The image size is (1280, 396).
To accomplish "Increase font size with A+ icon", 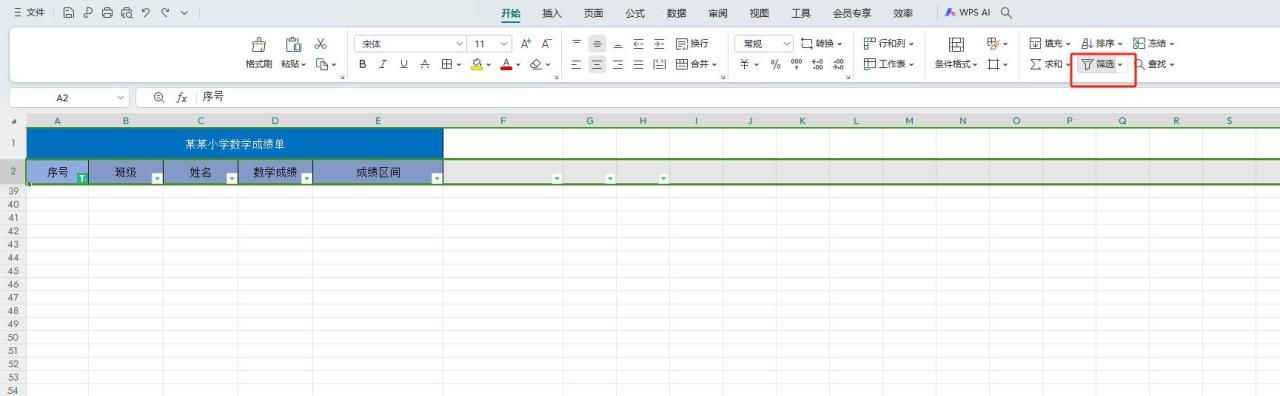I will coord(526,44).
